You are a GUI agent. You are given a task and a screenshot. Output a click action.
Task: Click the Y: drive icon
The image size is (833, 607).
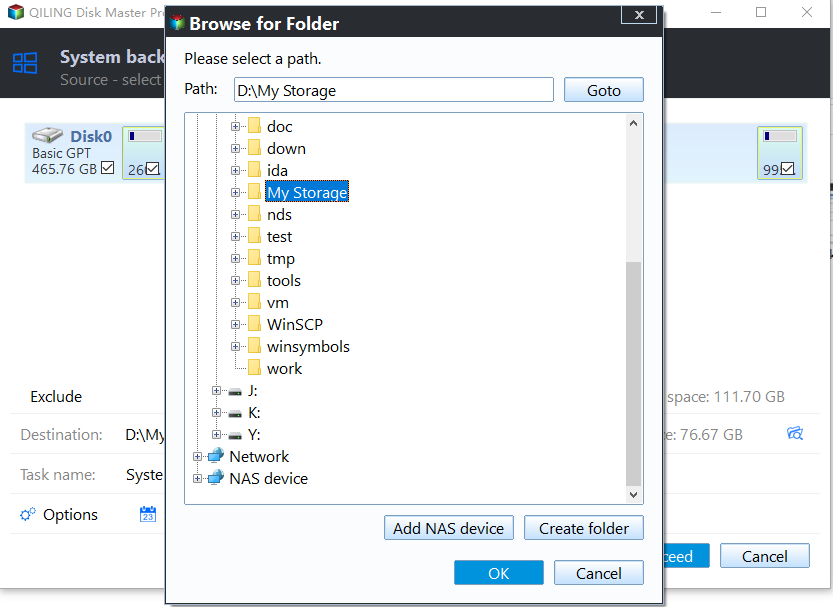(235, 436)
